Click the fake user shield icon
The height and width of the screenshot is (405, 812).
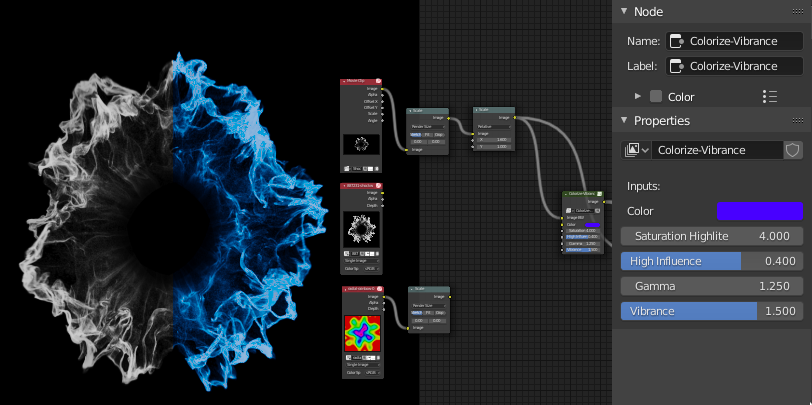tap(793, 150)
